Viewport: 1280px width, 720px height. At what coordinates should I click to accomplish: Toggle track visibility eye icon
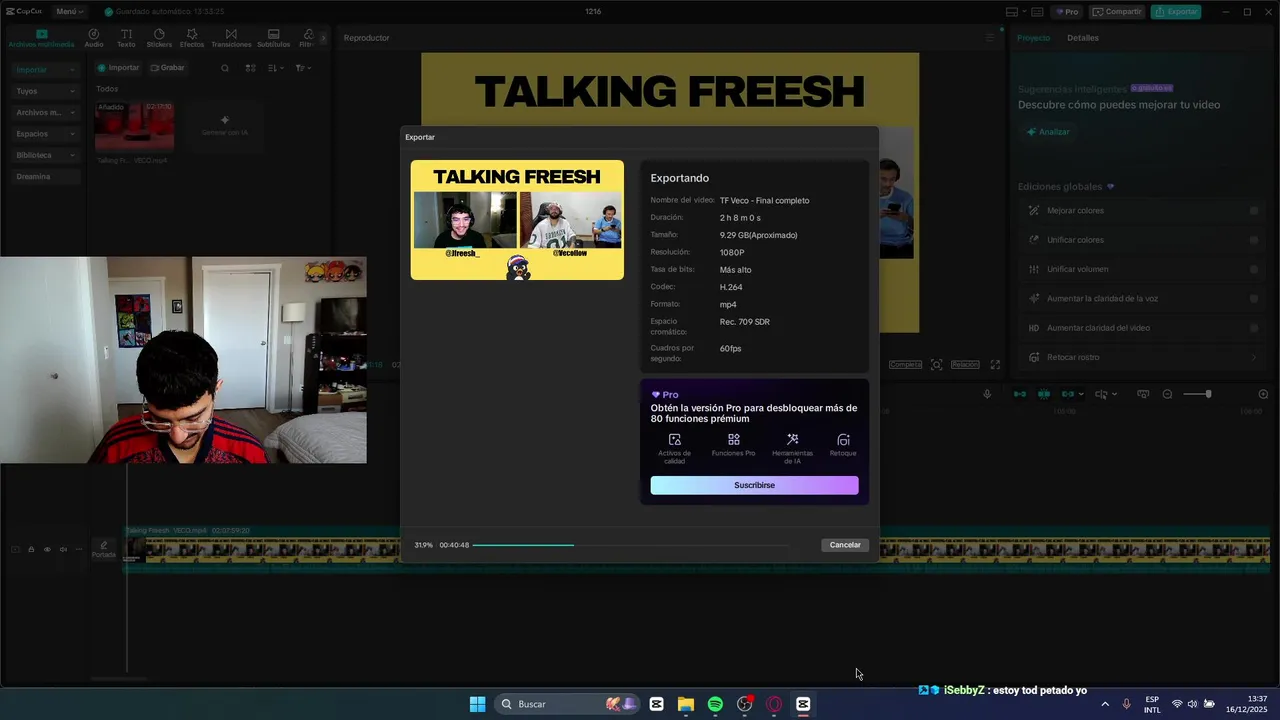[x=47, y=549]
